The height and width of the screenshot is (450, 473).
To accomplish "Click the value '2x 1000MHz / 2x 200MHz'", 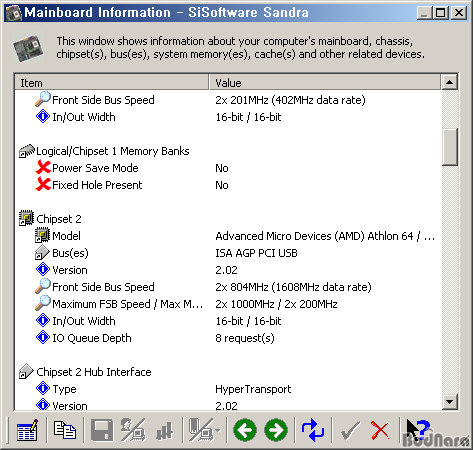I will (276, 304).
